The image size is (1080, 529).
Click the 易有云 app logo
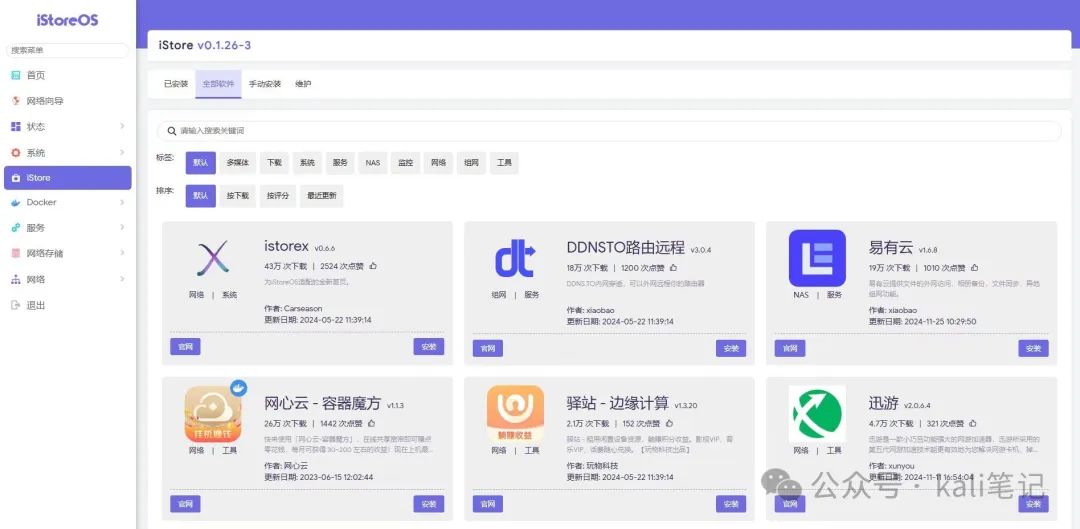pyautogui.click(x=817, y=258)
